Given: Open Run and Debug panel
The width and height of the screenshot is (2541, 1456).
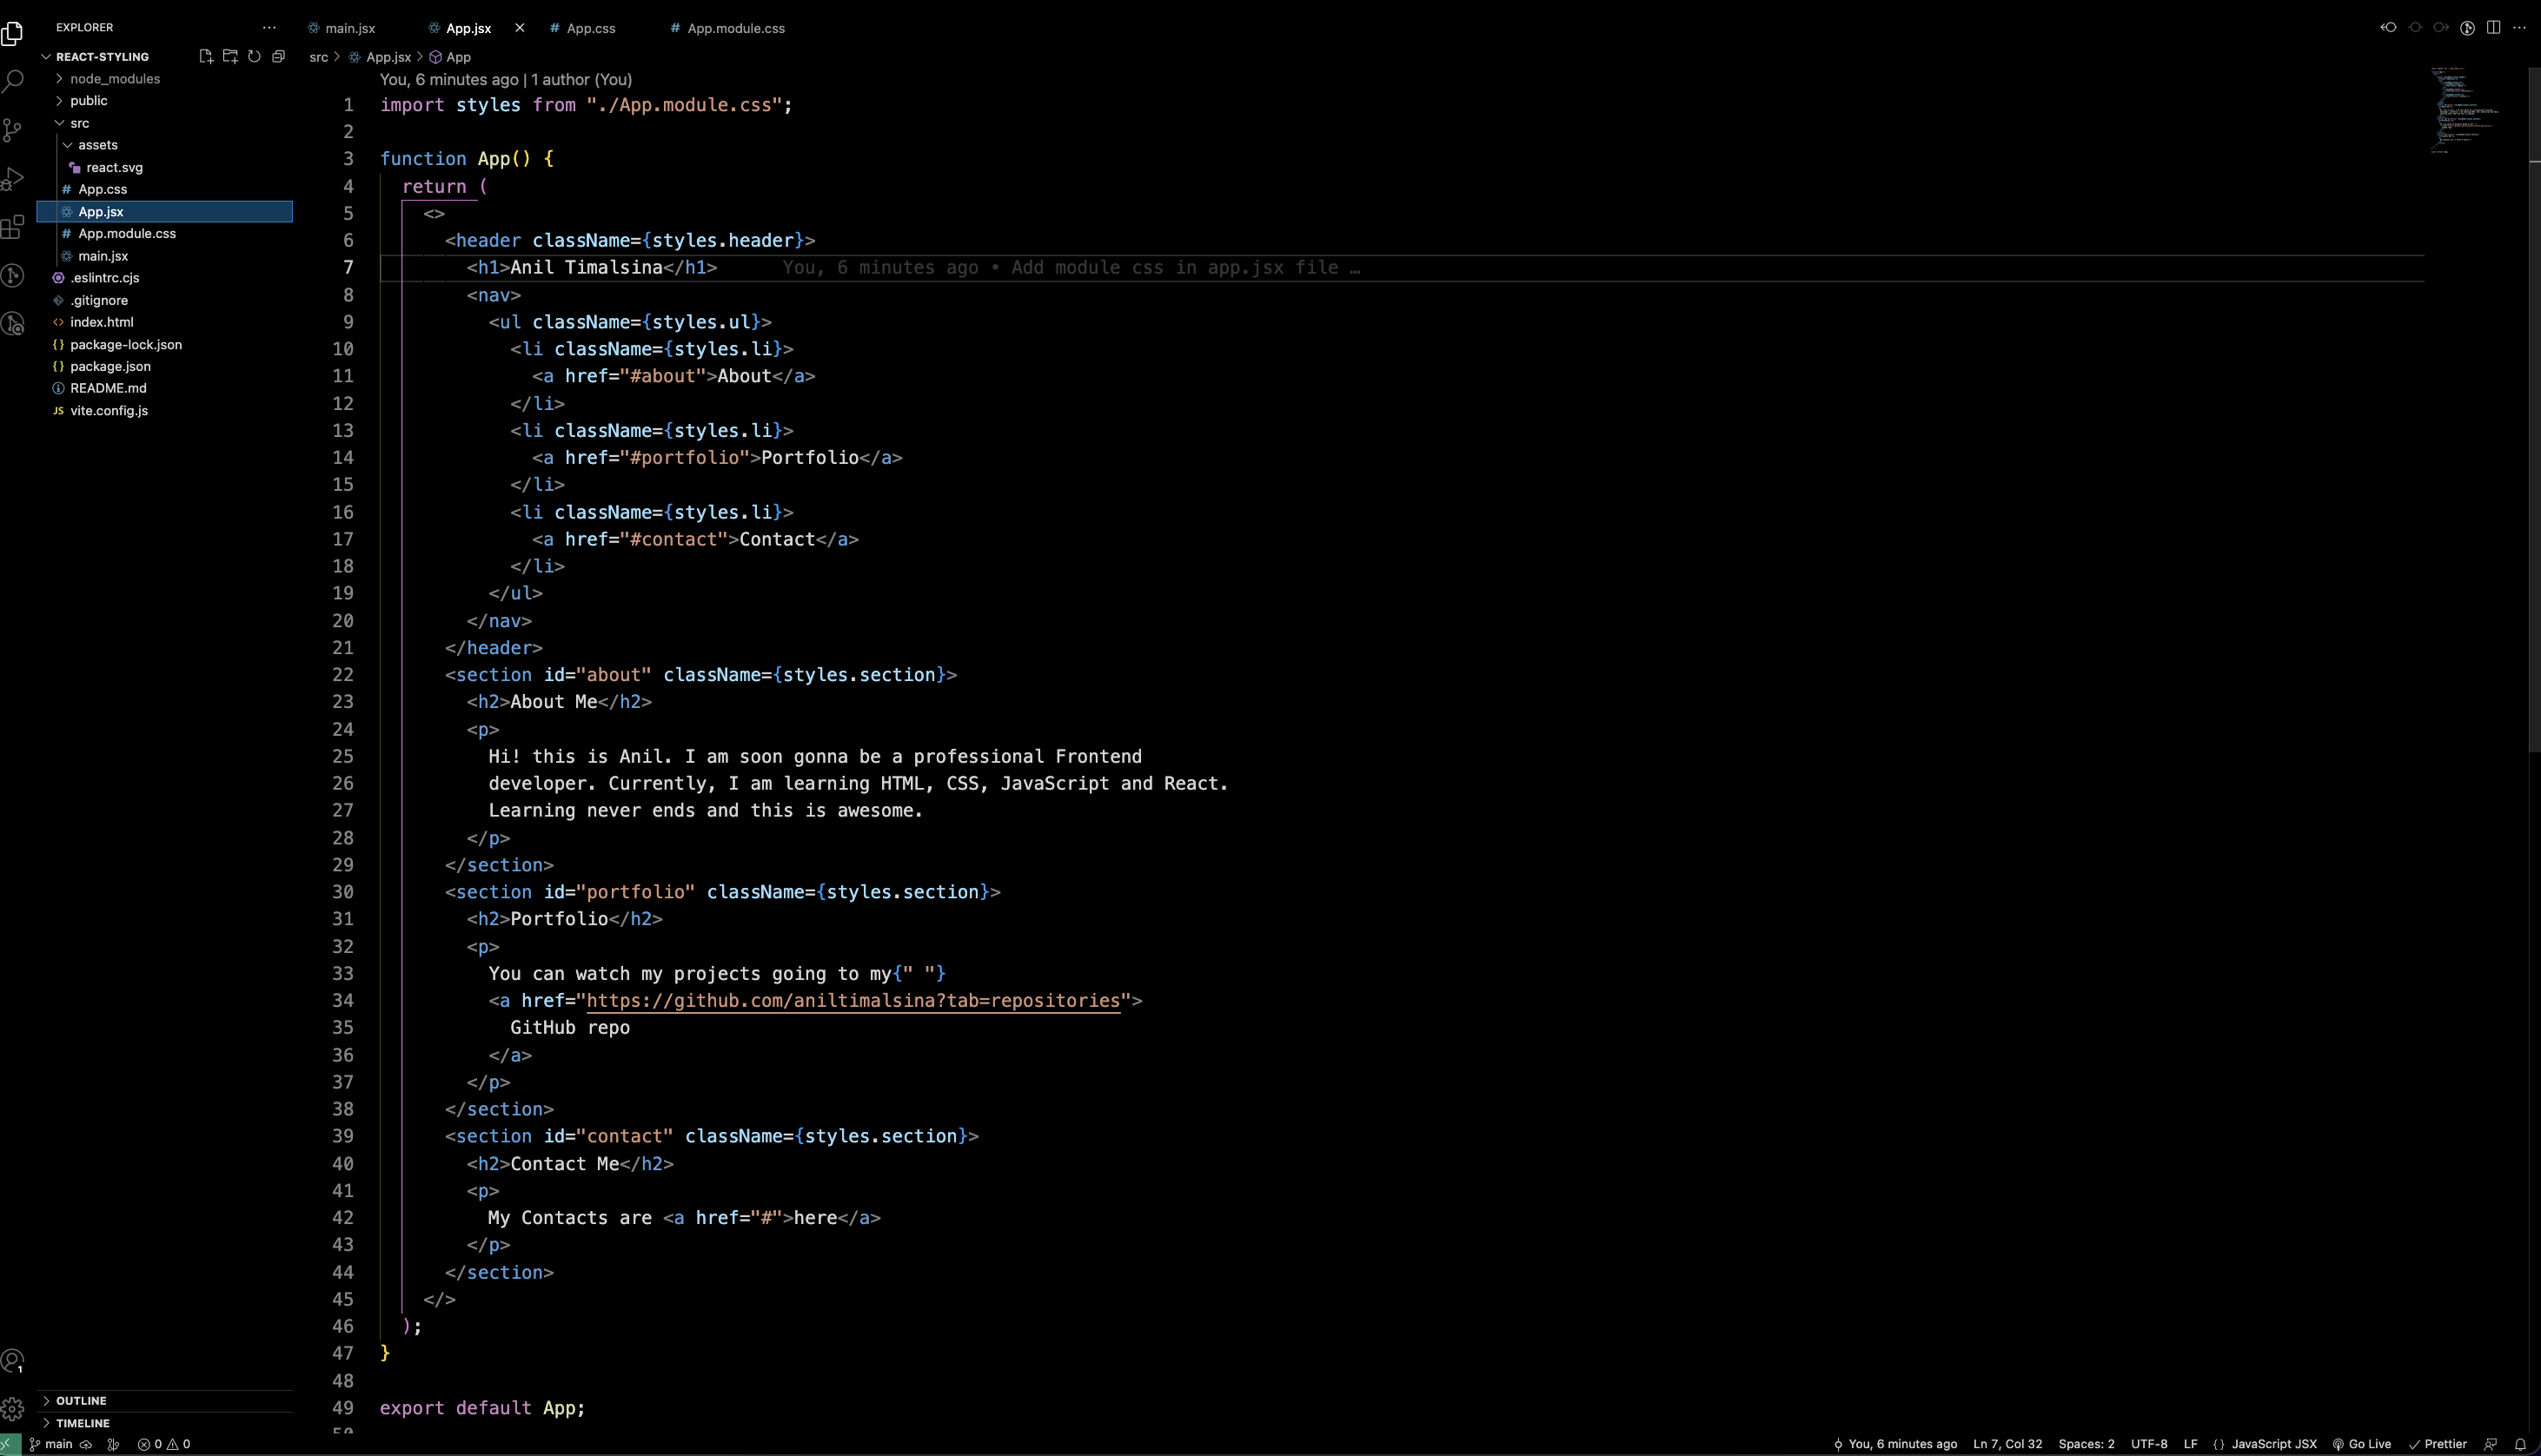Looking at the screenshot, I should tap(14, 178).
